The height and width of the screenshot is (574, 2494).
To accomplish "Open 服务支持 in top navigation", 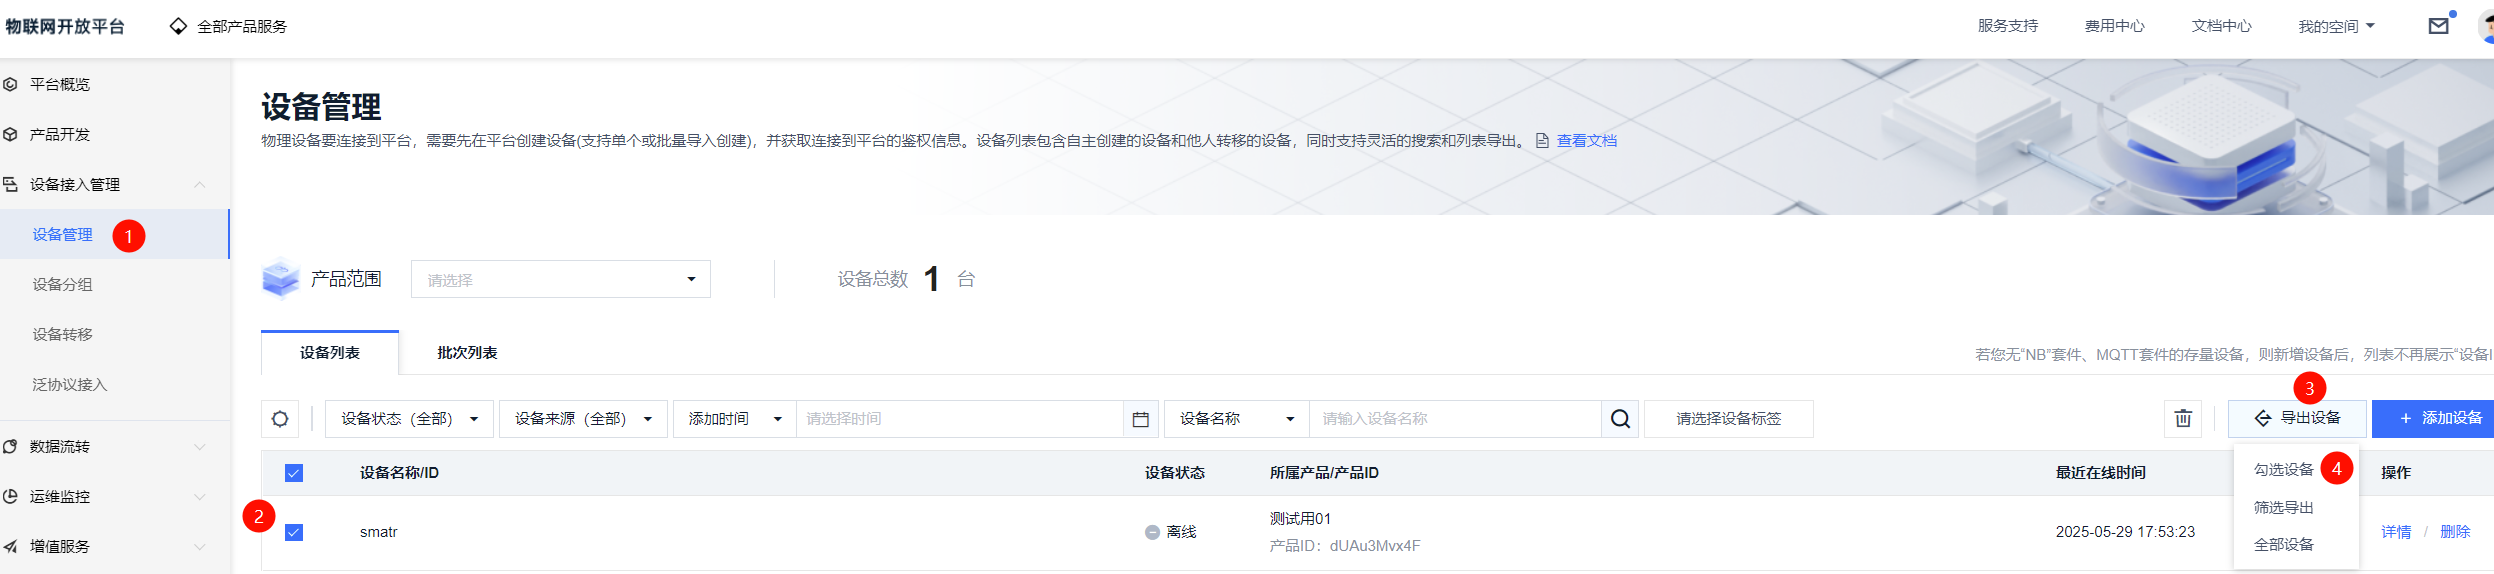I will tap(2007, 26).
